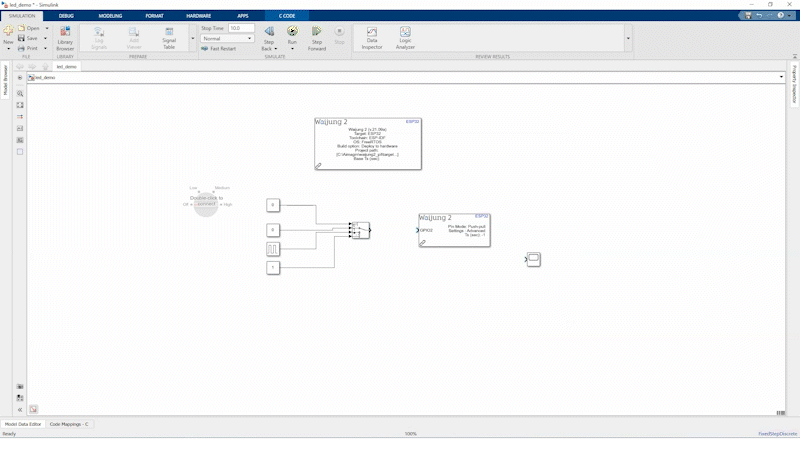Click the Run simulation button

click(x=292, y=34)
